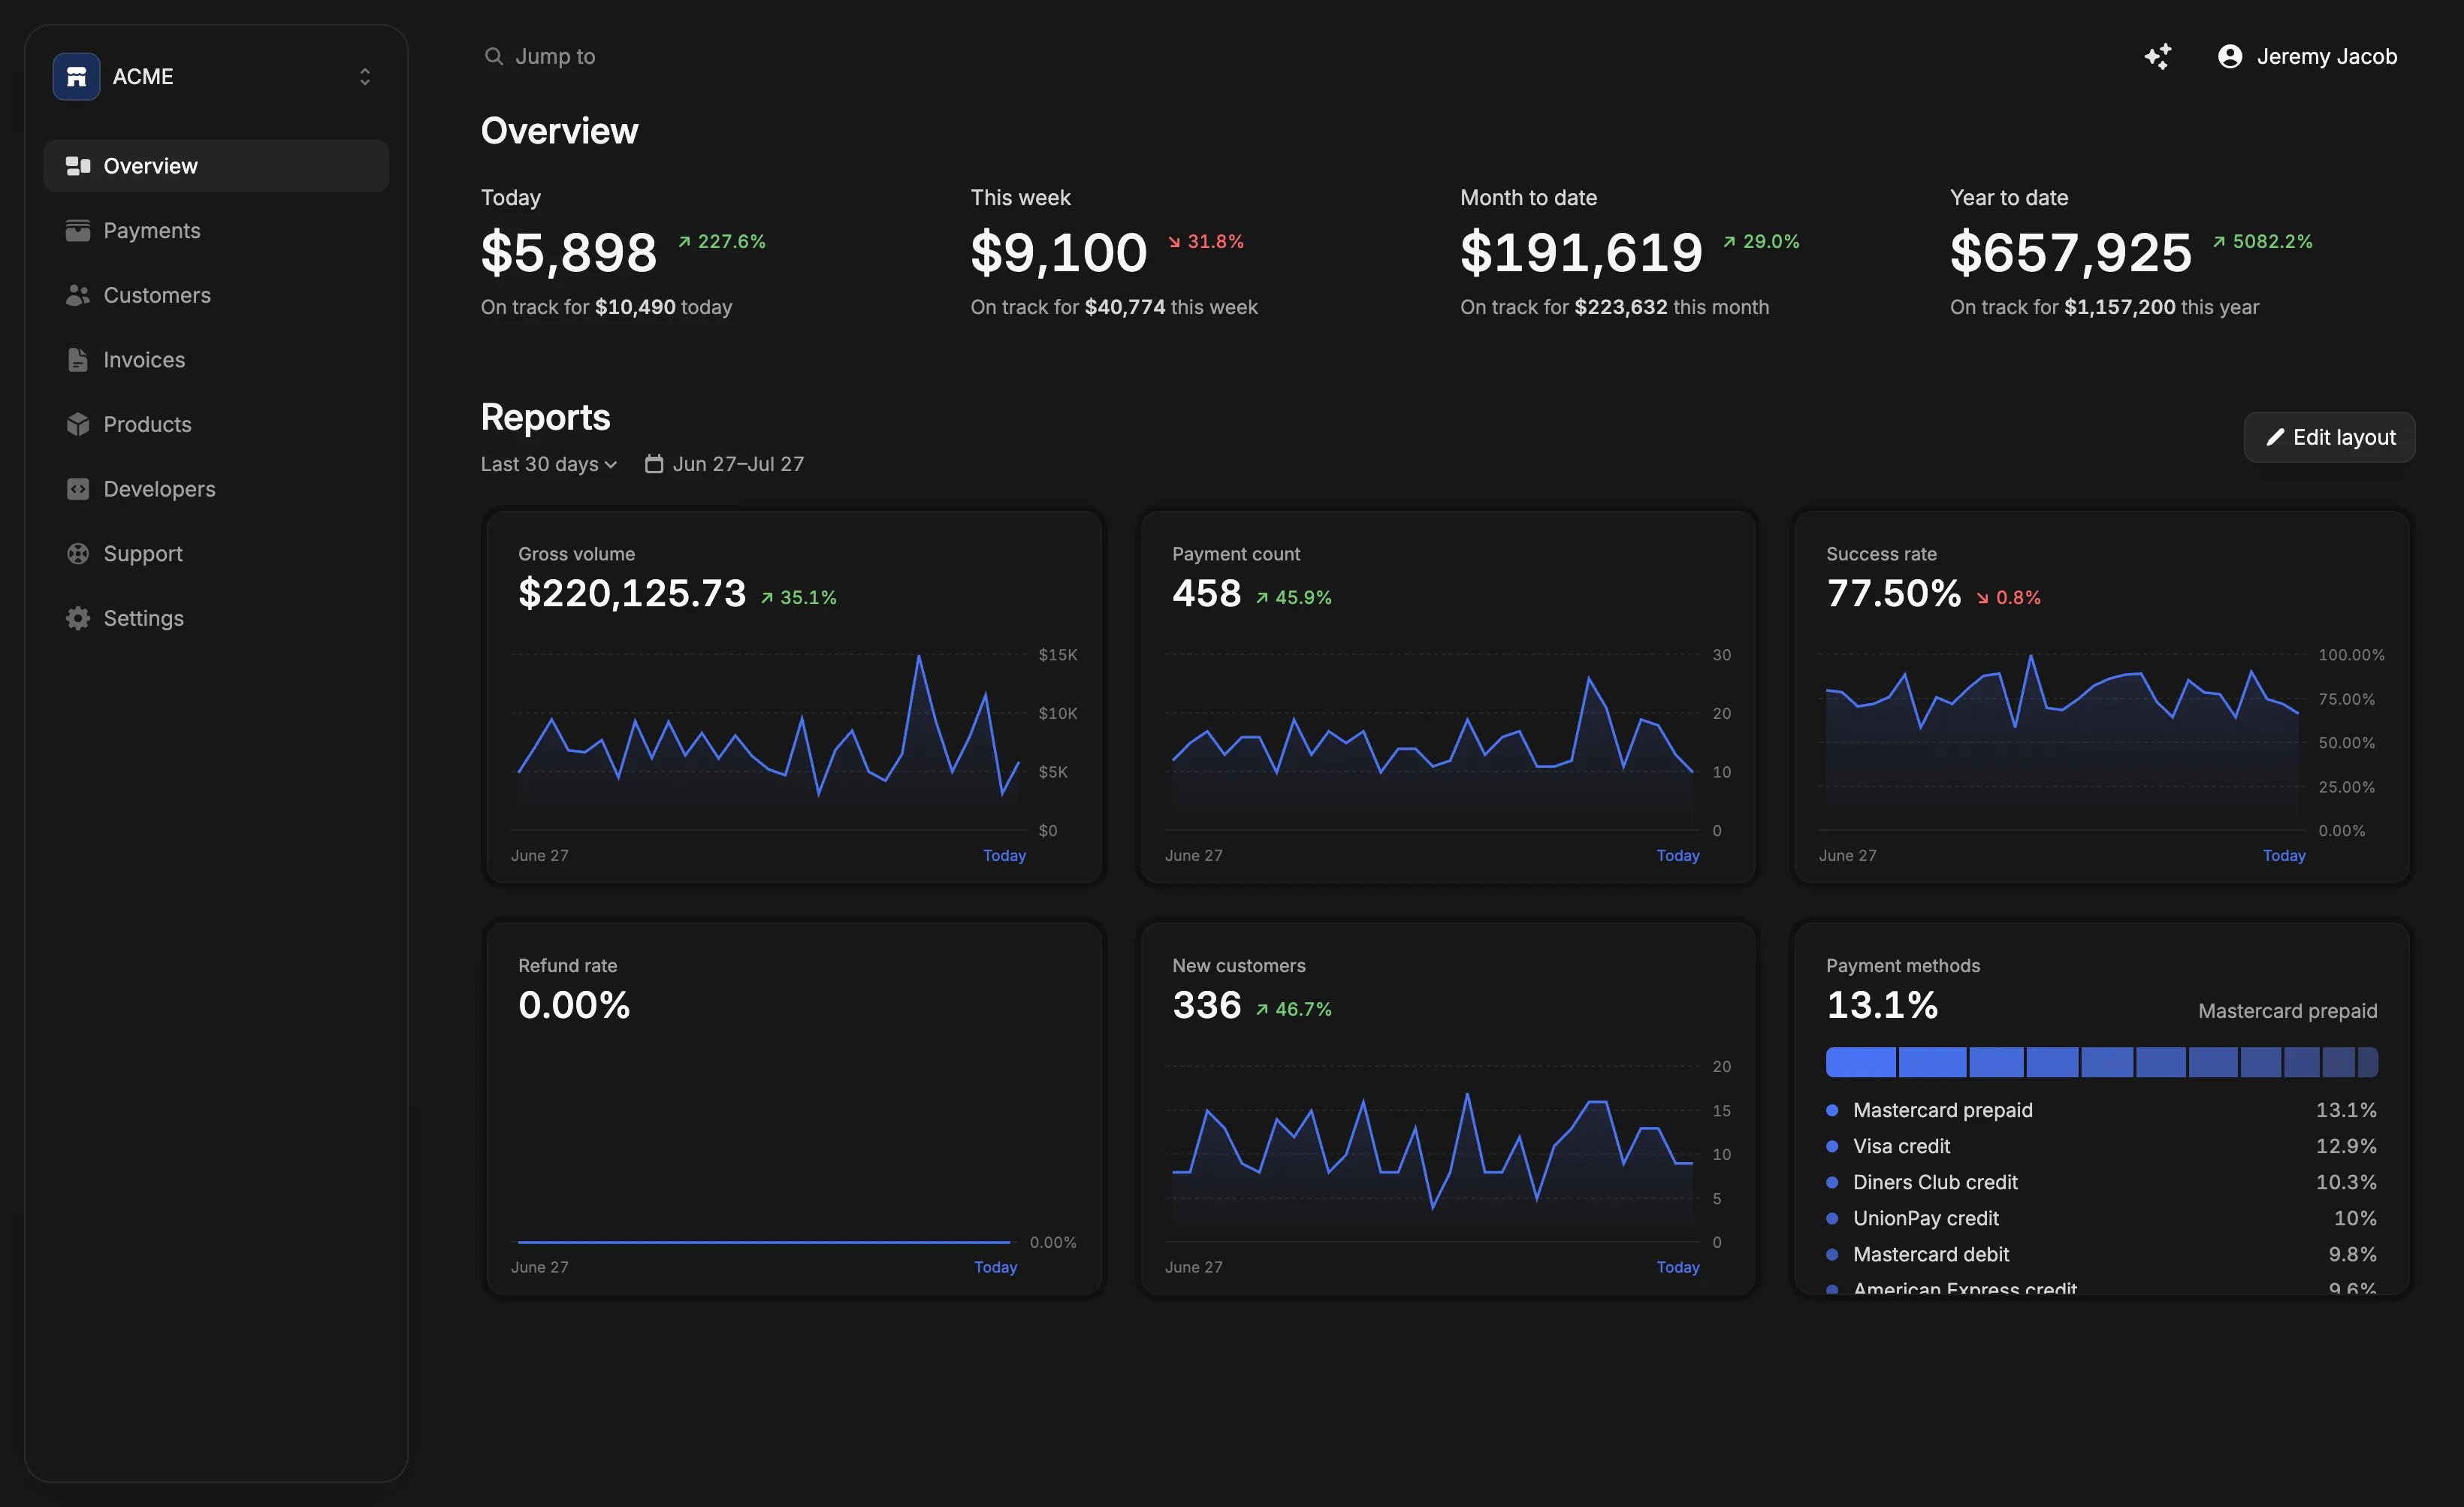Go to the Payments section
The image size is (2464, 1507).
[x=216, y=231]
